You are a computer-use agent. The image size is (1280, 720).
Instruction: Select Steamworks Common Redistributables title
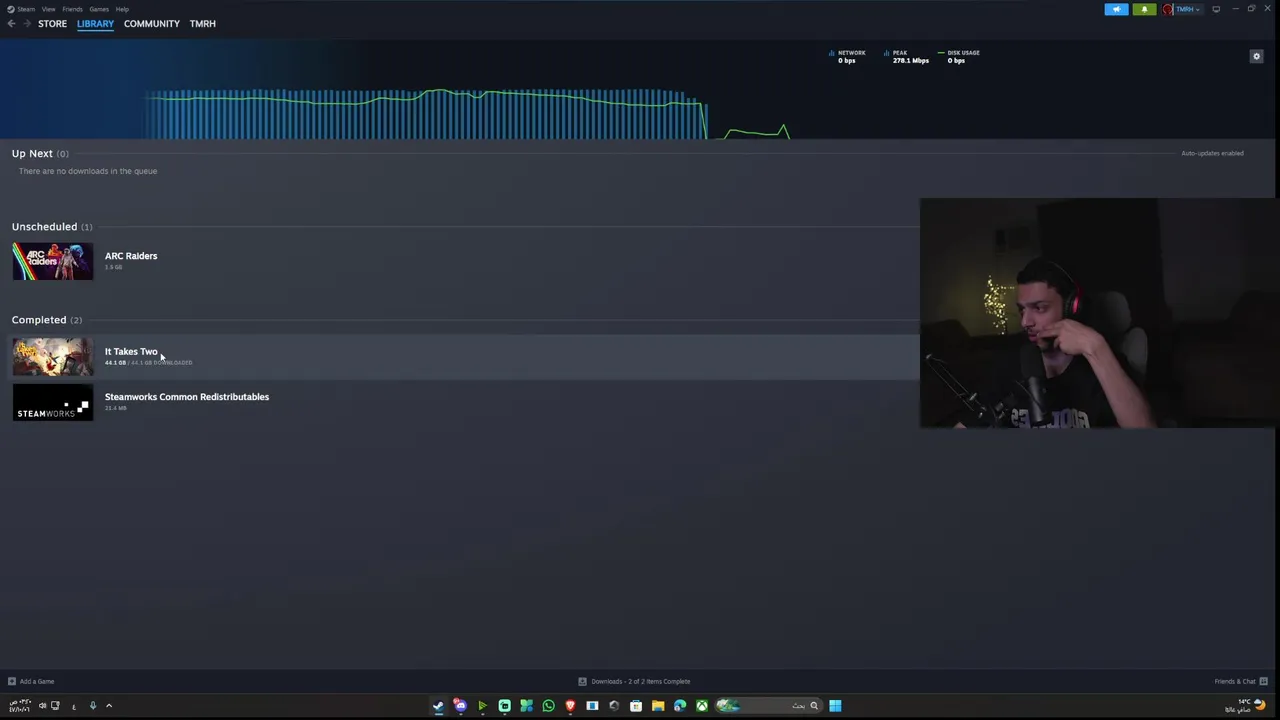(187, 397)
